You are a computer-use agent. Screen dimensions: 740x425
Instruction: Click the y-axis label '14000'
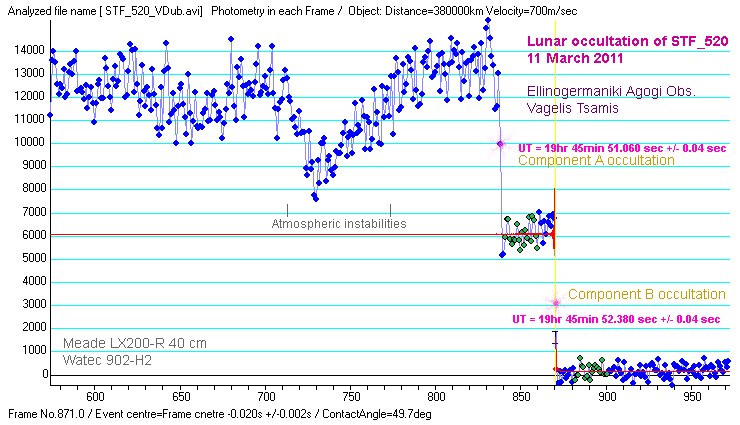(29, 50)
